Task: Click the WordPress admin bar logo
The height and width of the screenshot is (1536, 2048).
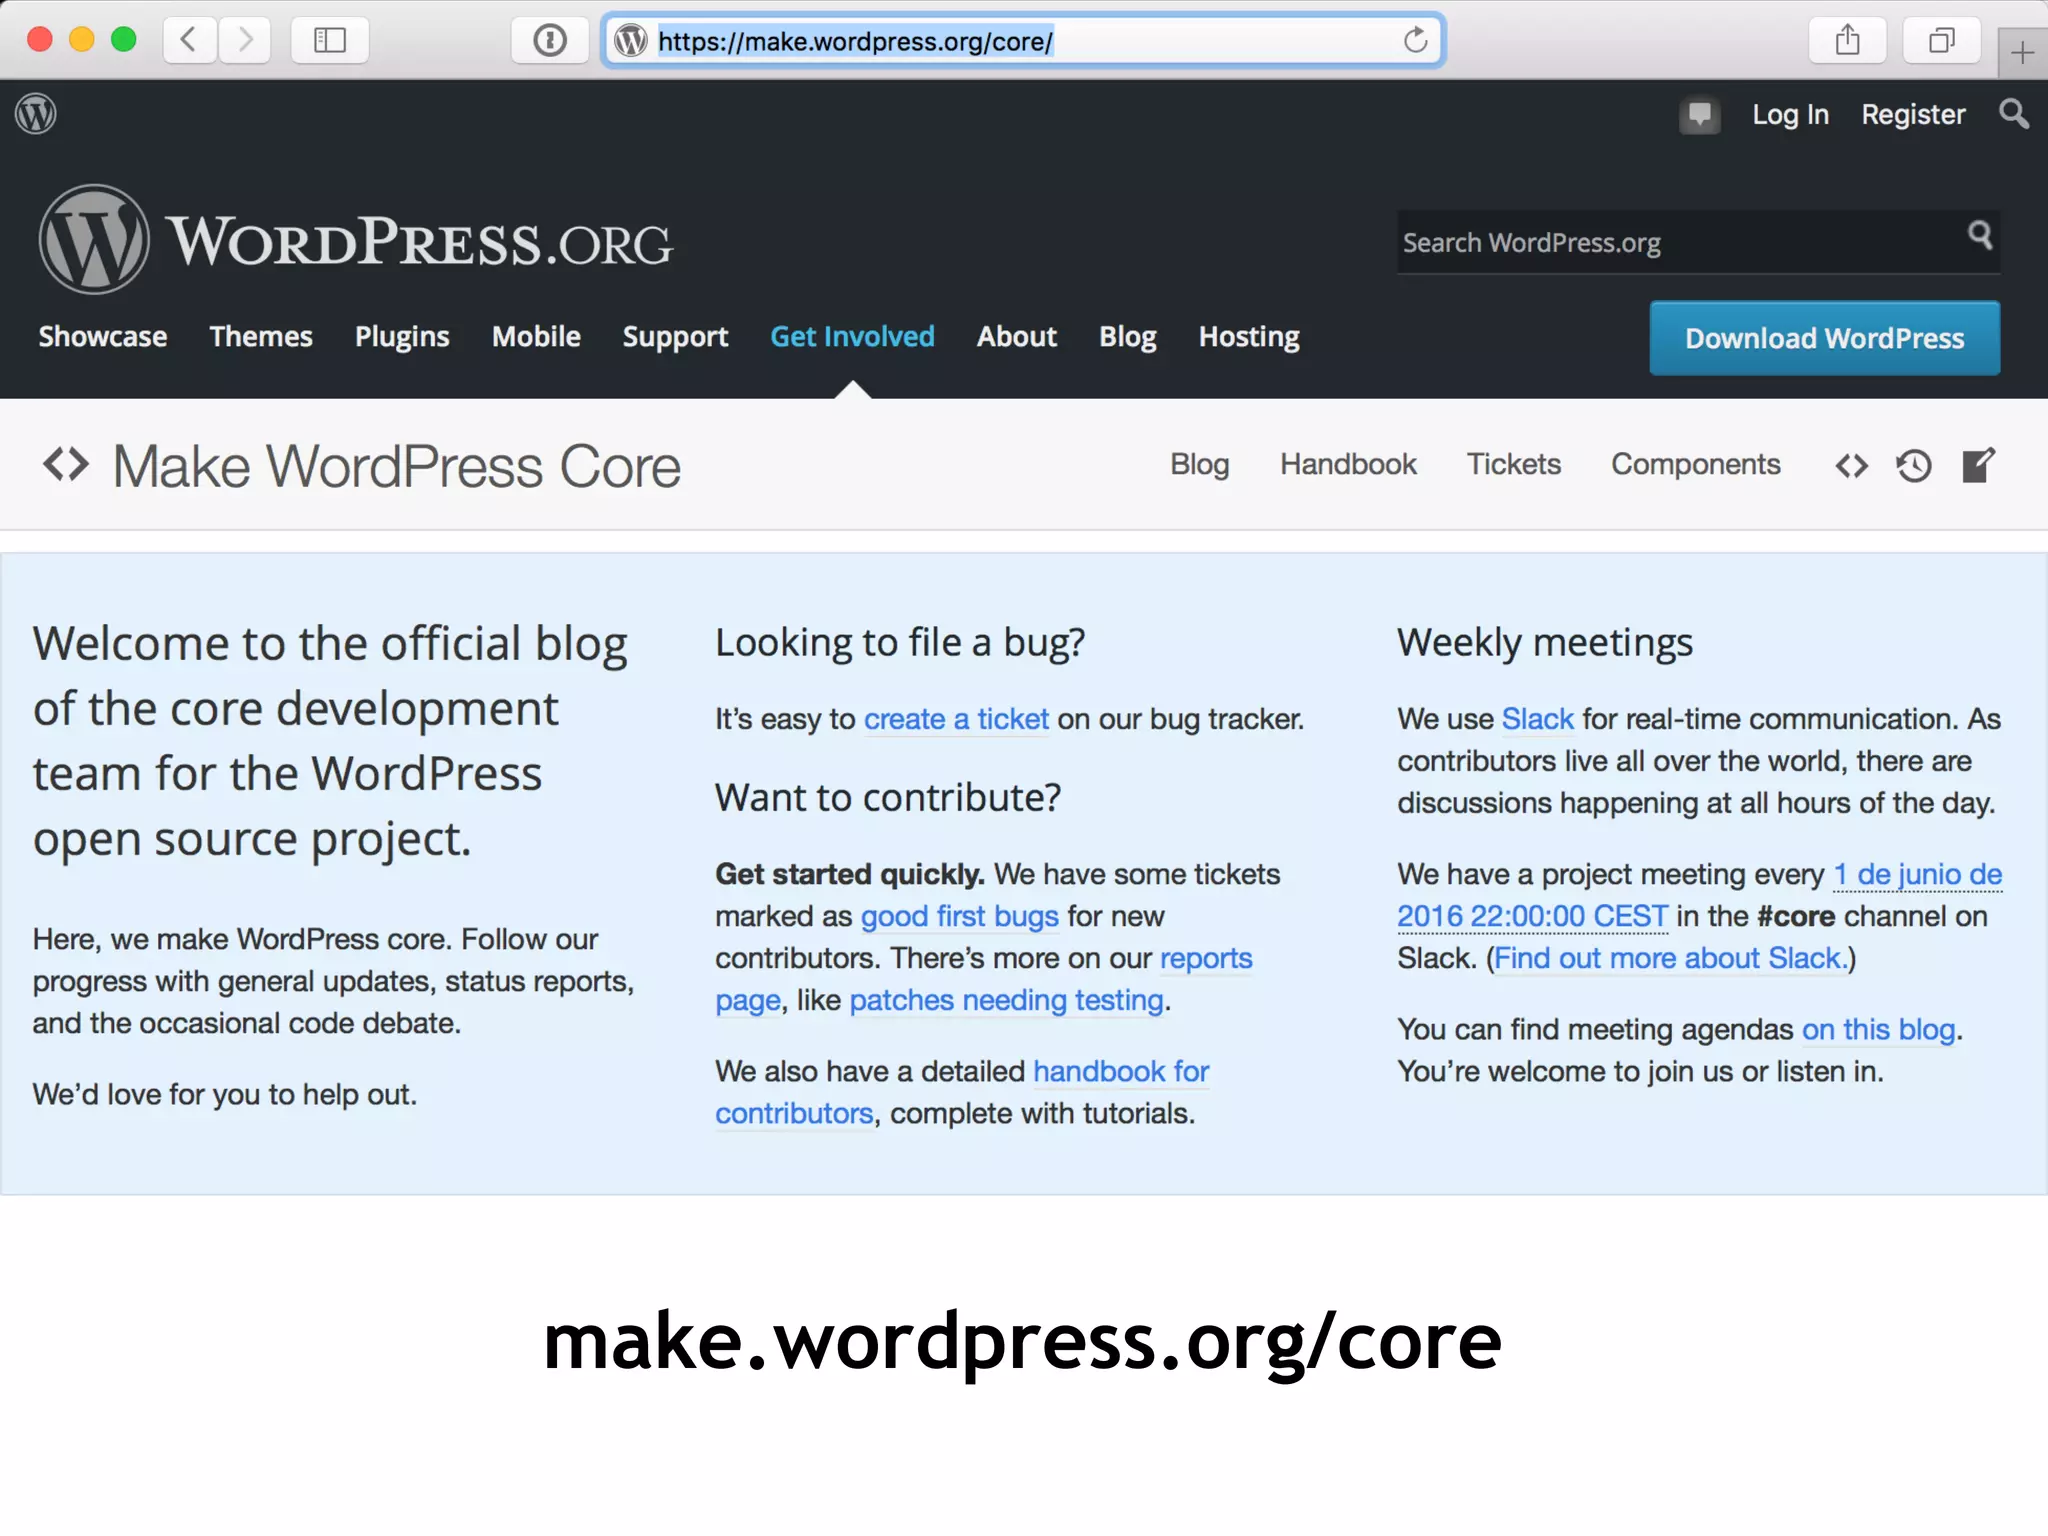Action: (x=36, y=113)
